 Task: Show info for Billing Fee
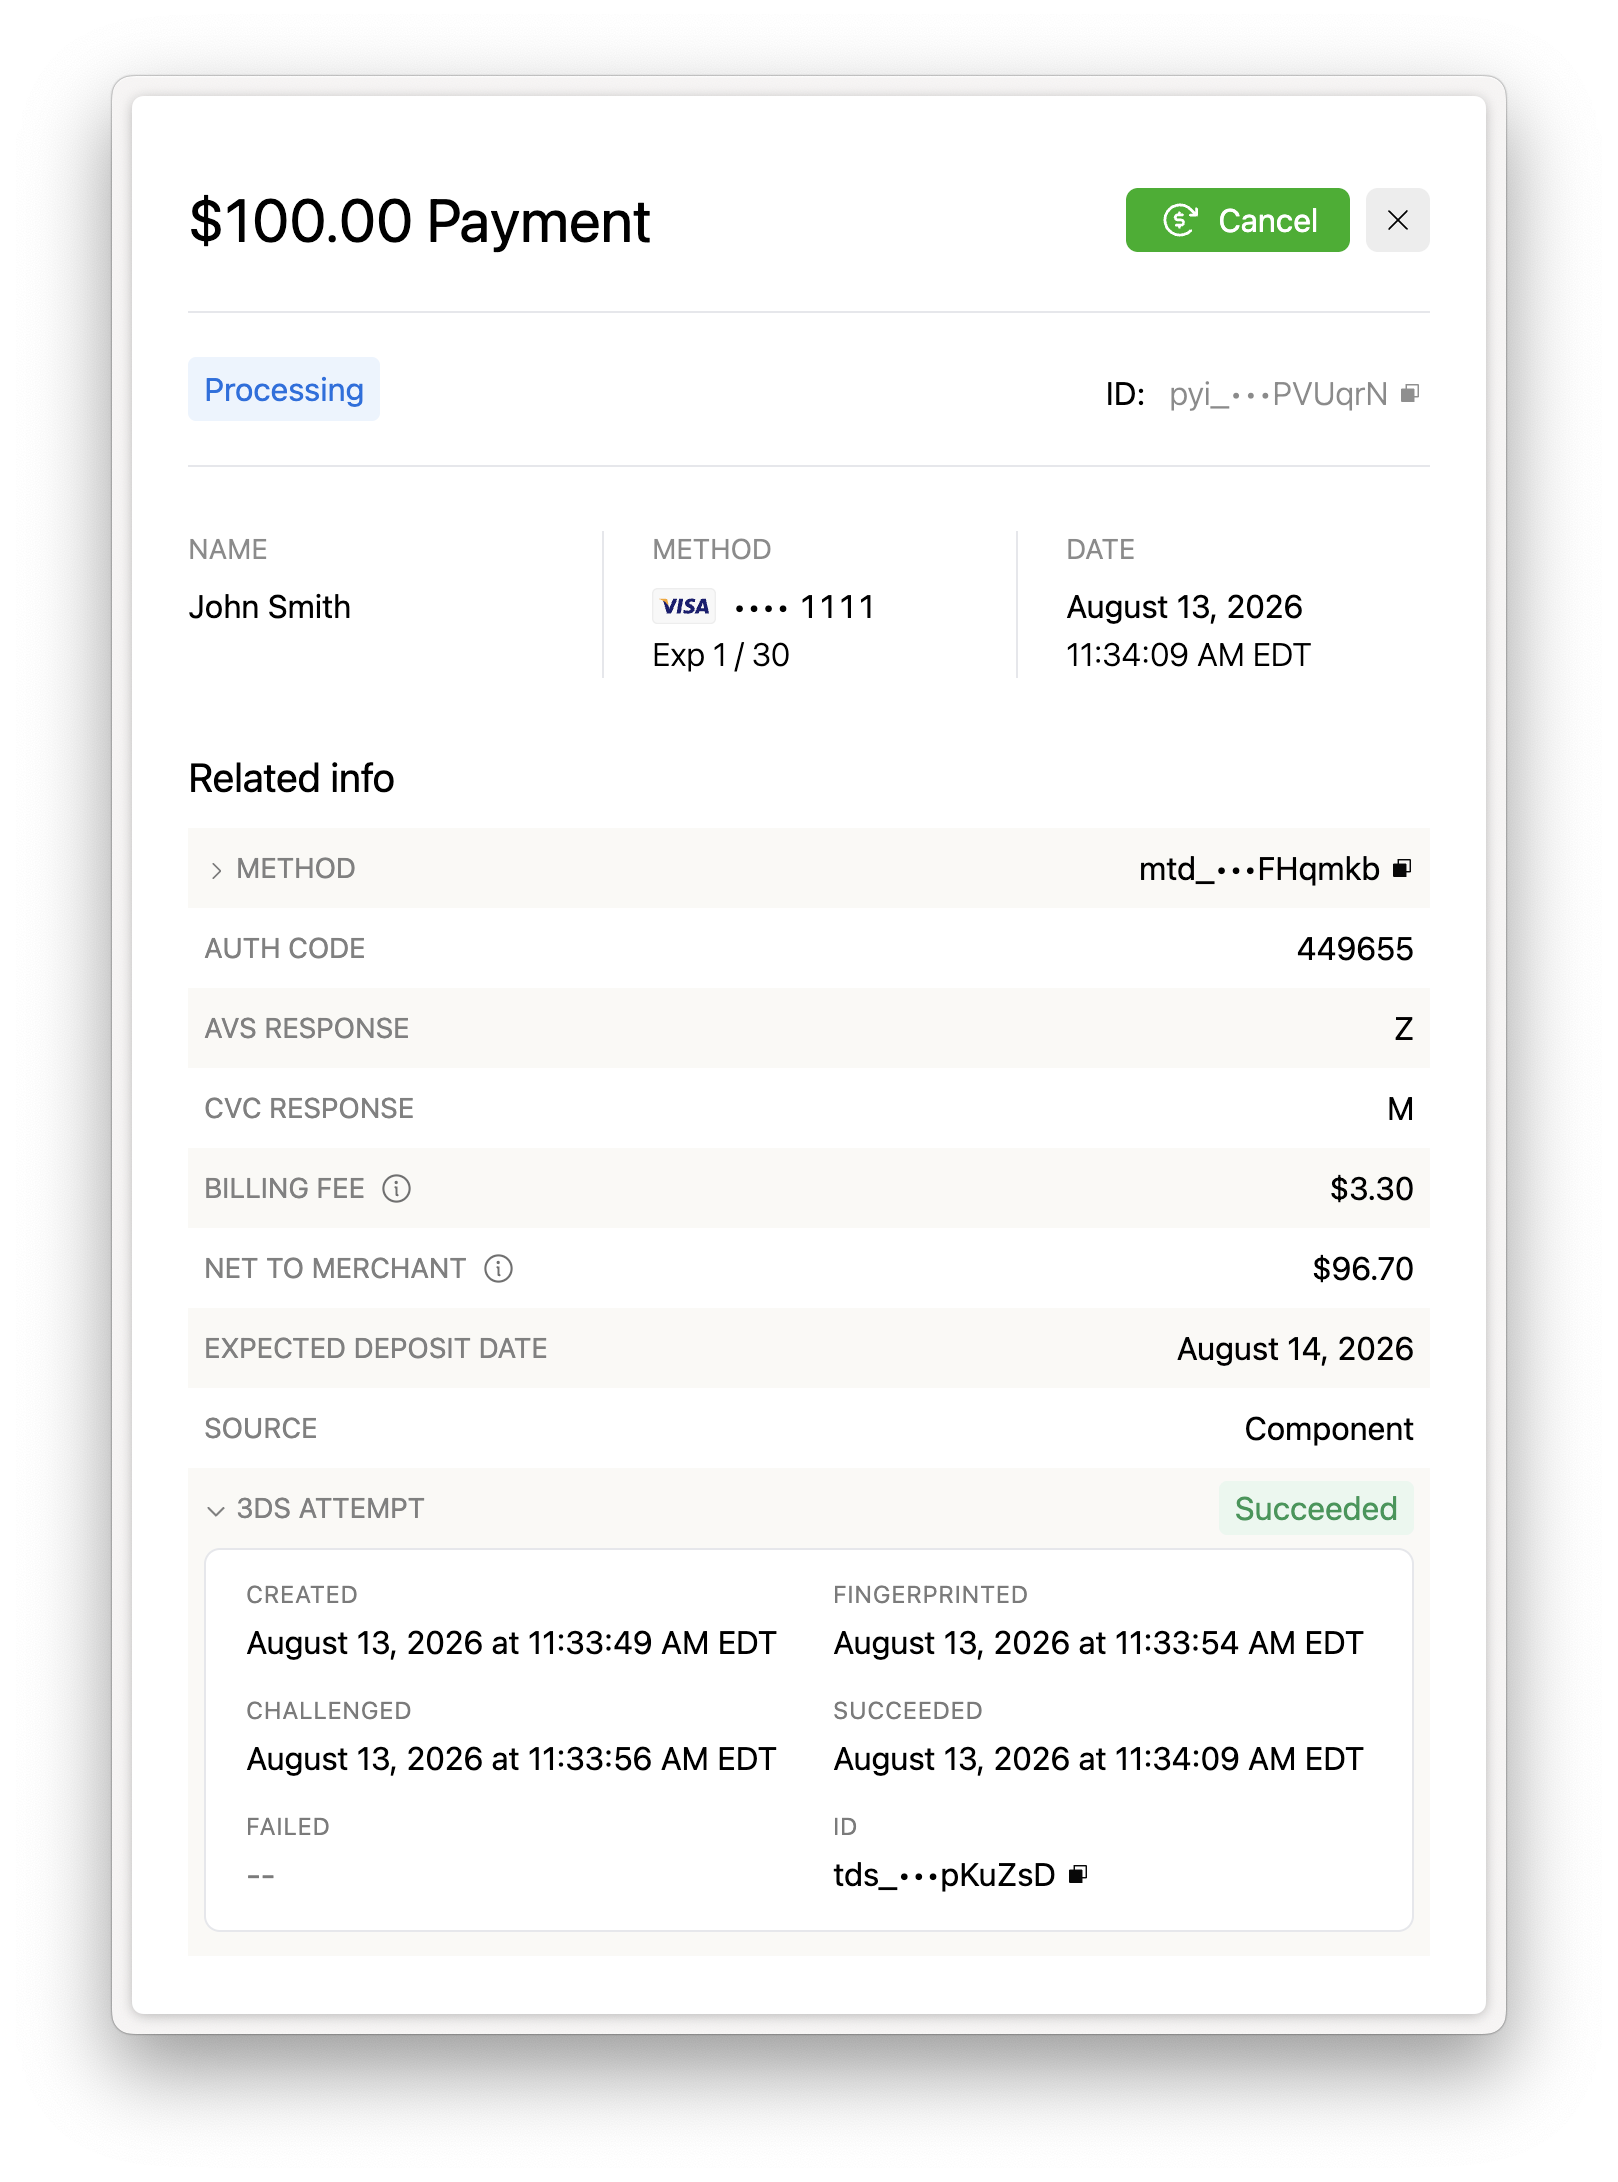[x=397, y=1189]
